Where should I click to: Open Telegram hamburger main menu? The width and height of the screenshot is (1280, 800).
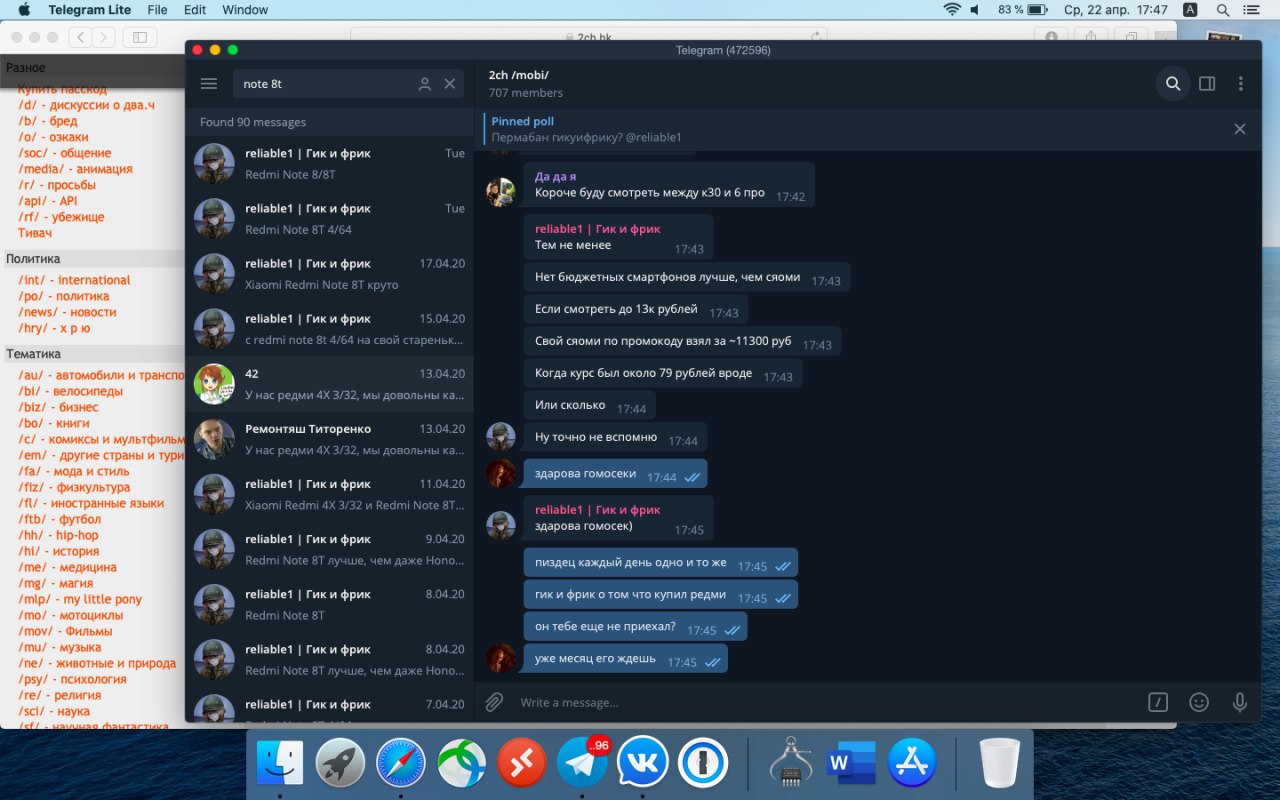tap(208, 84)
